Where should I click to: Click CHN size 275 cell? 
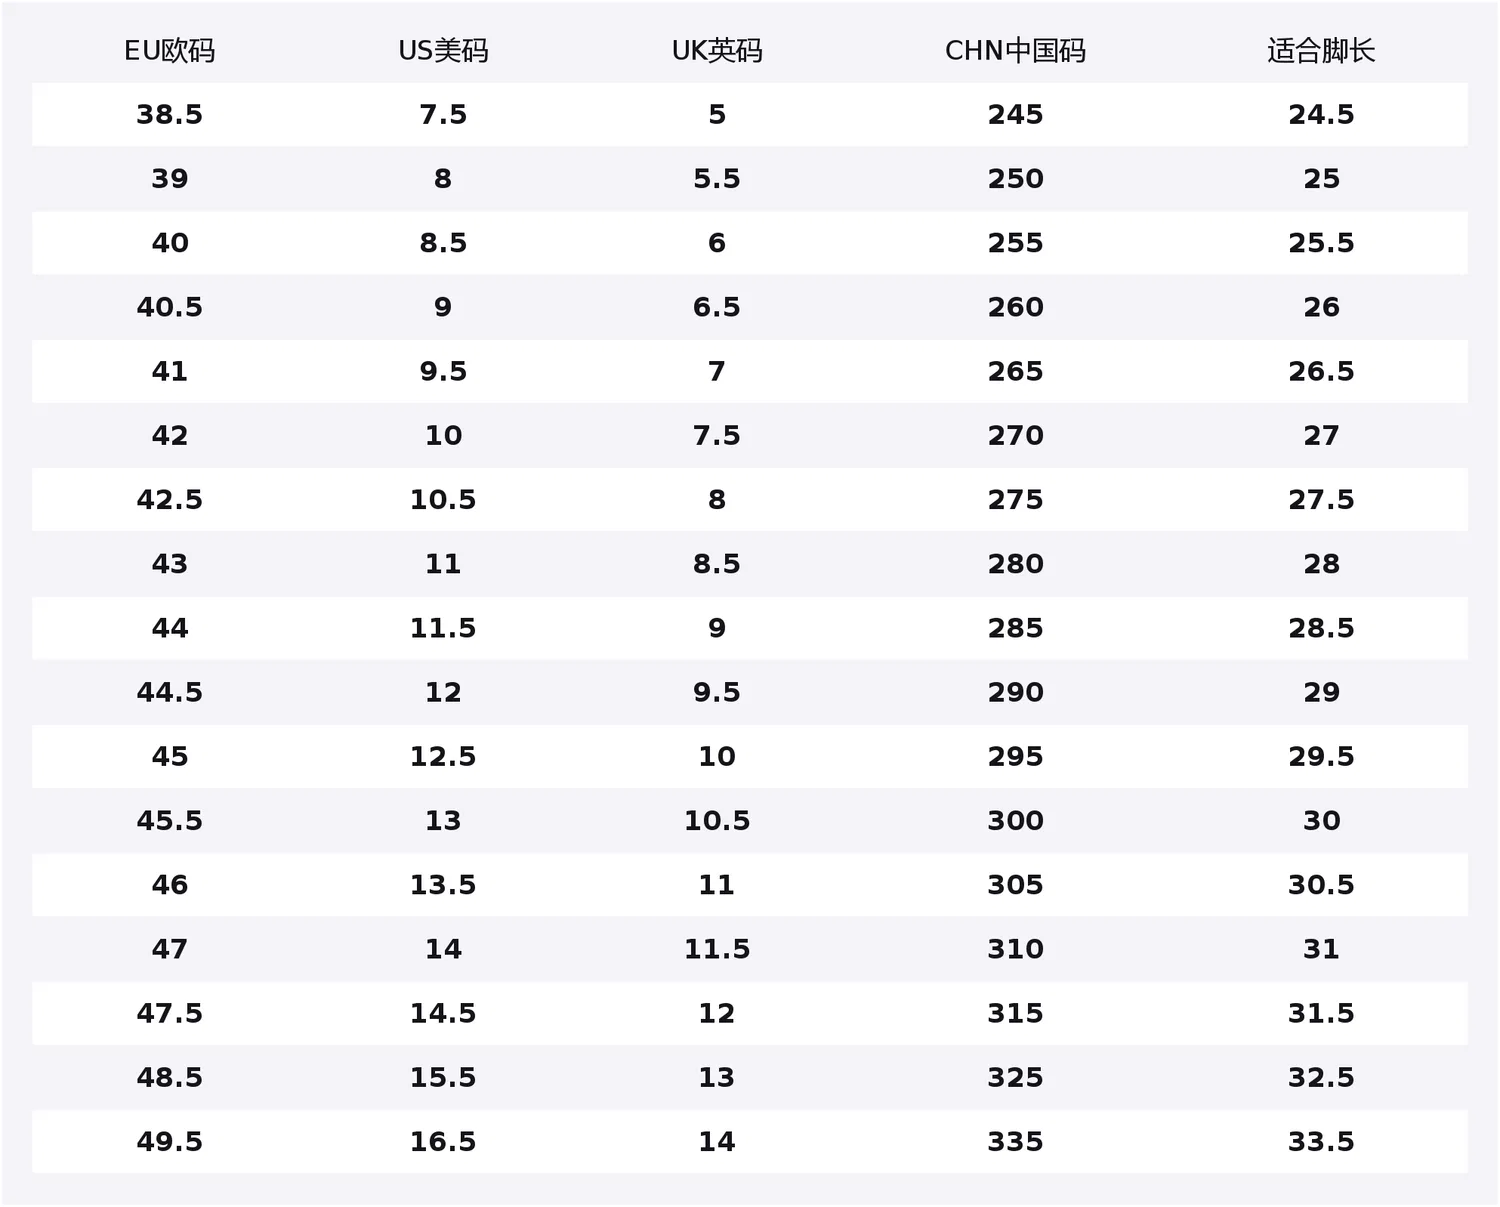pos(1015,500)
